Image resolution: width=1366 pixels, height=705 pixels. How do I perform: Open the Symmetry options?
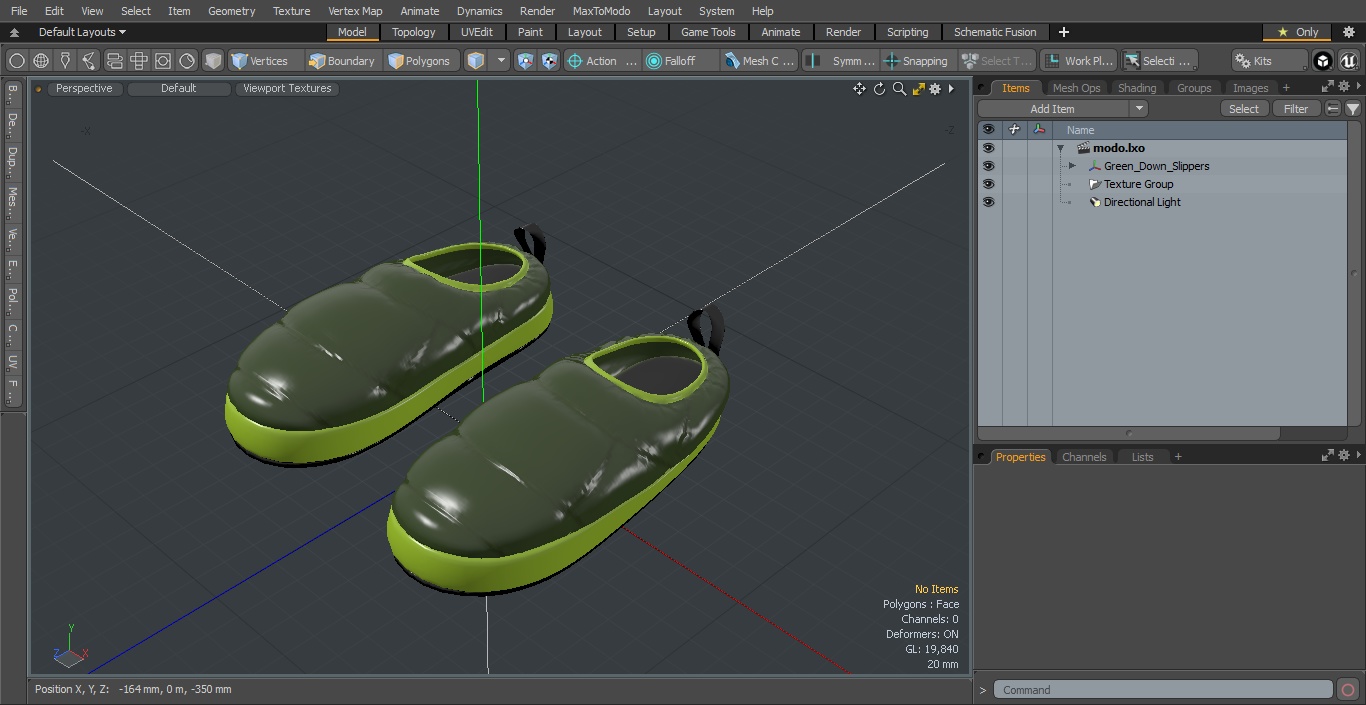841,61
